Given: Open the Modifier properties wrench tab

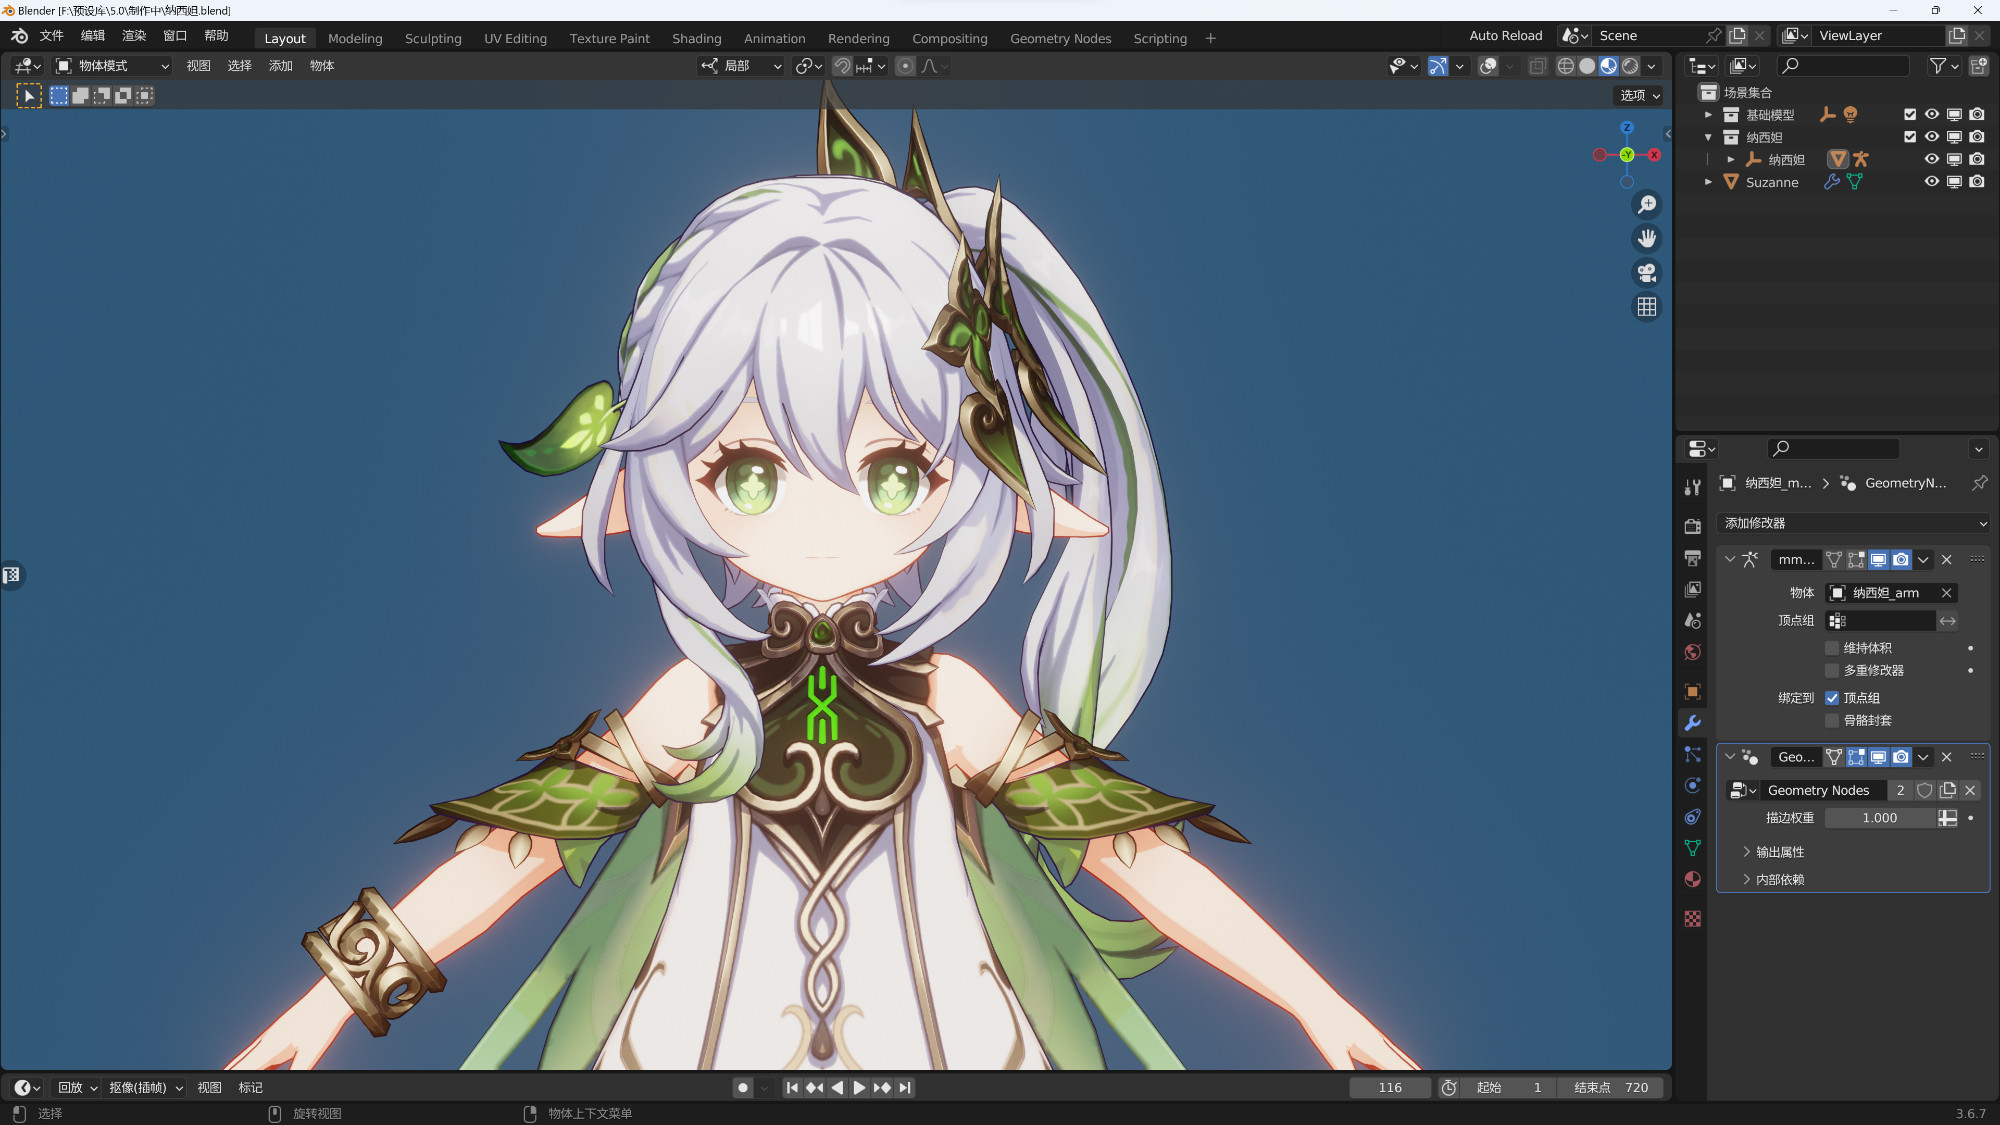Looking at the screenshot, I should click(x=1692, y=723).
